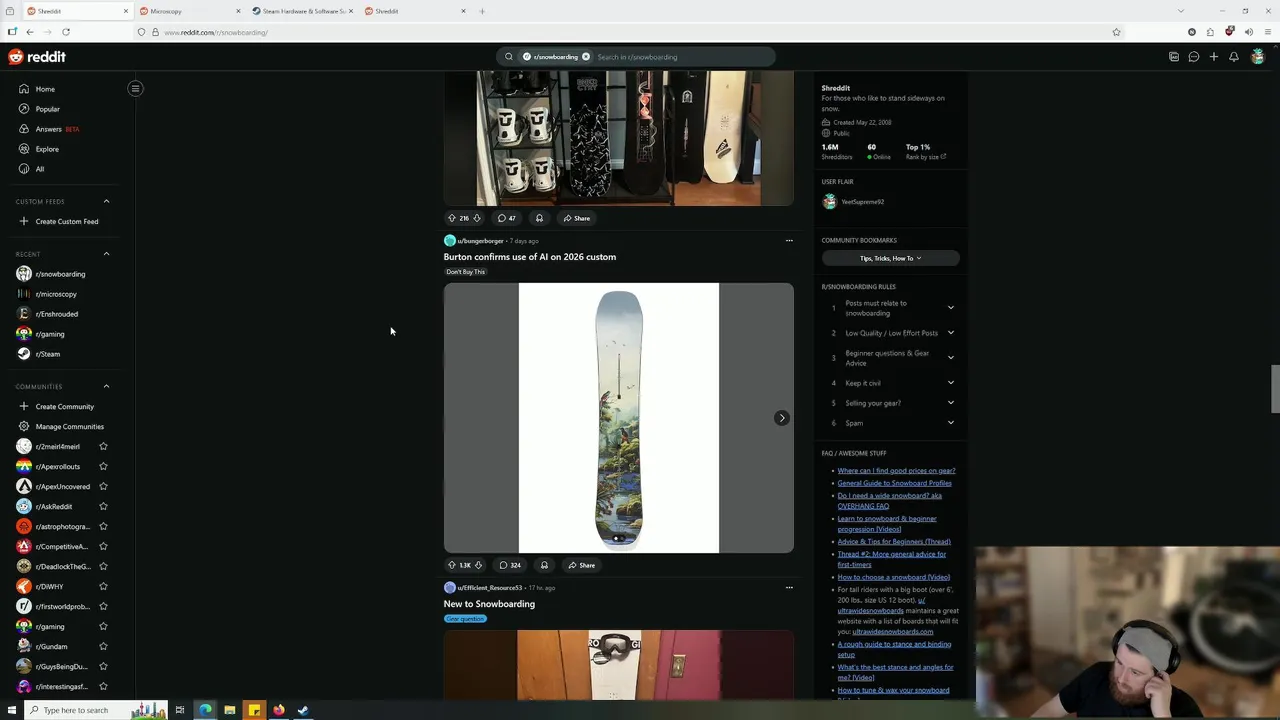This screenshot has height=720, width=1280.
Task: Go to Home in sidebar
Action: [x=45, y=89]
